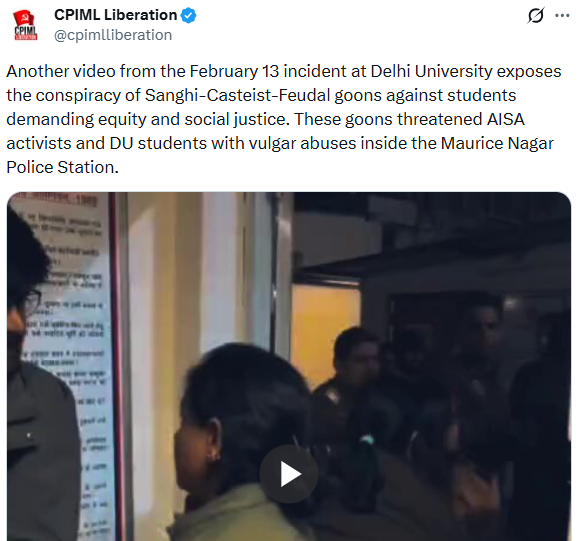Select the phrase "February 13 incident"
The image size is (580, 541).
(x=270, y=71)
